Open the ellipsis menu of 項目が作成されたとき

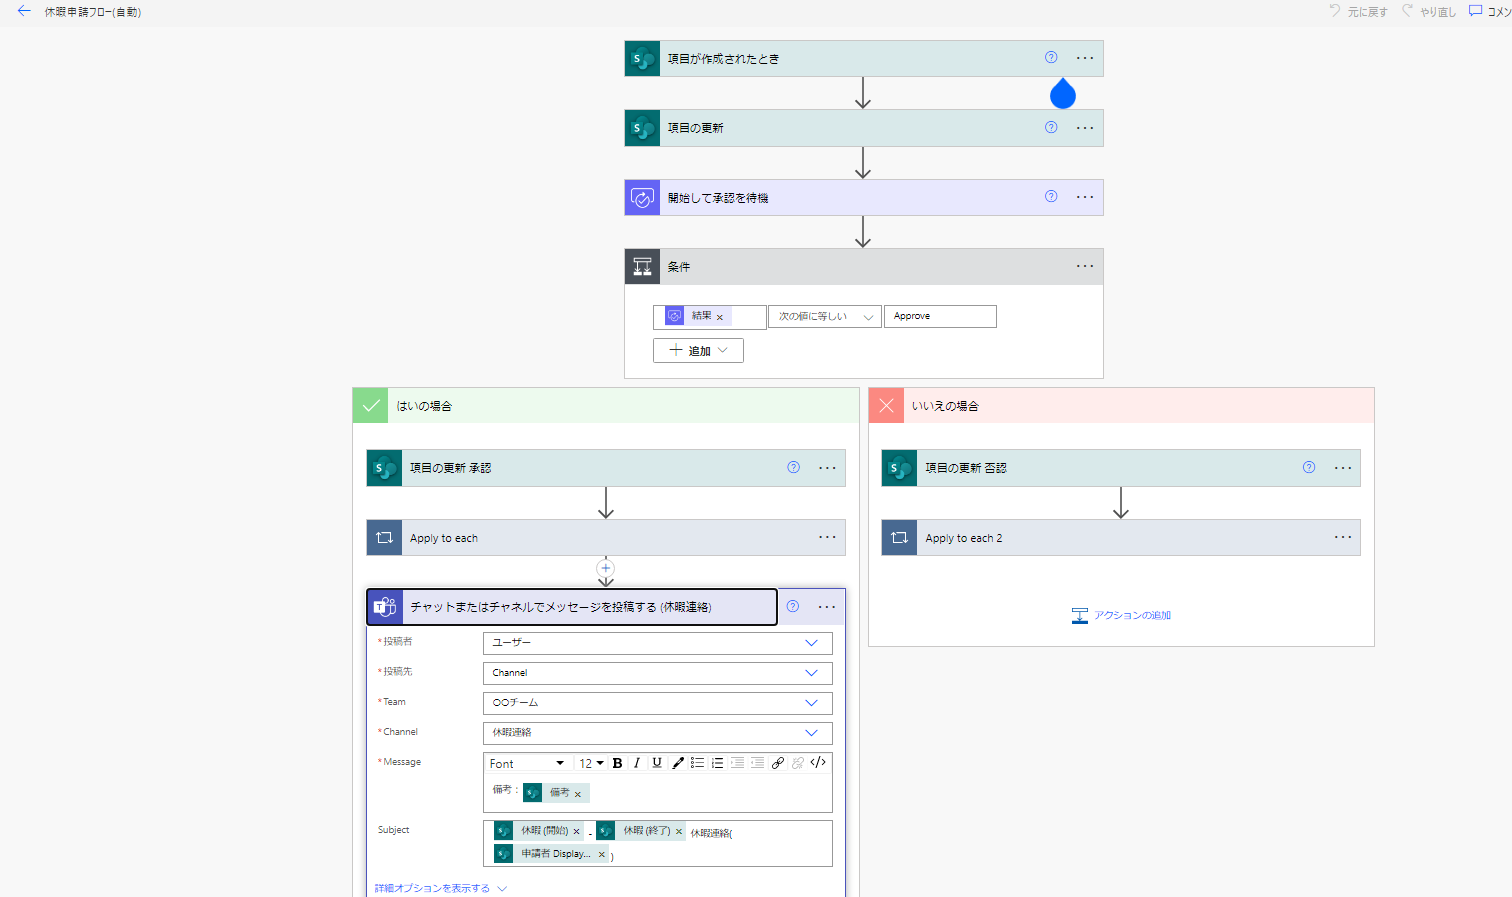coord(1085,58)
